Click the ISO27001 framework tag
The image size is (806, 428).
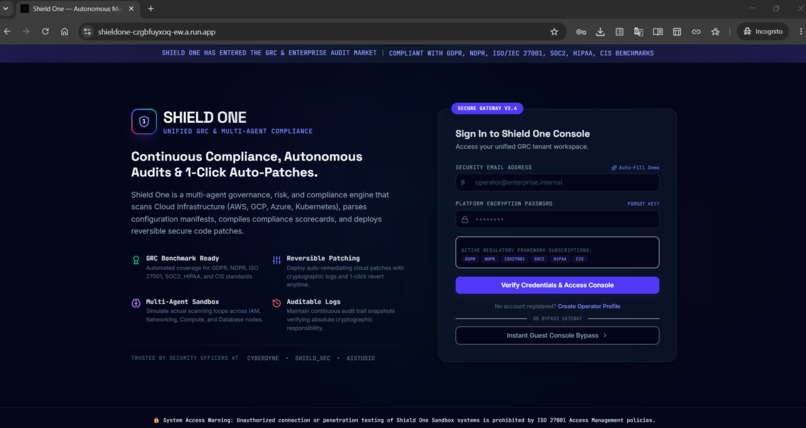click(x=514, y=259)
